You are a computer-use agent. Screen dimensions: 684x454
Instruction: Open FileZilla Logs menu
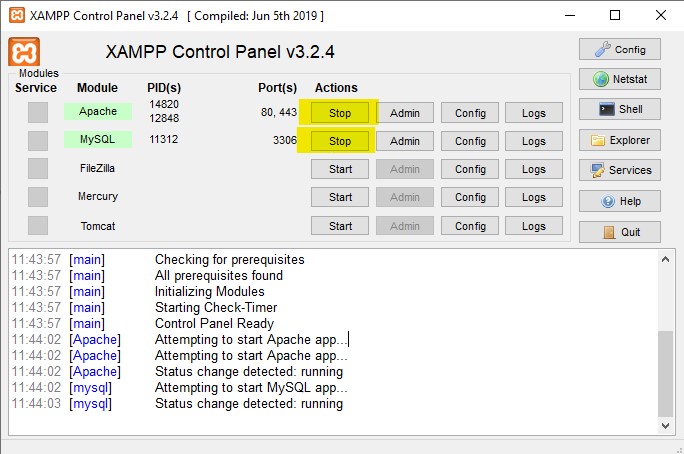534,169
